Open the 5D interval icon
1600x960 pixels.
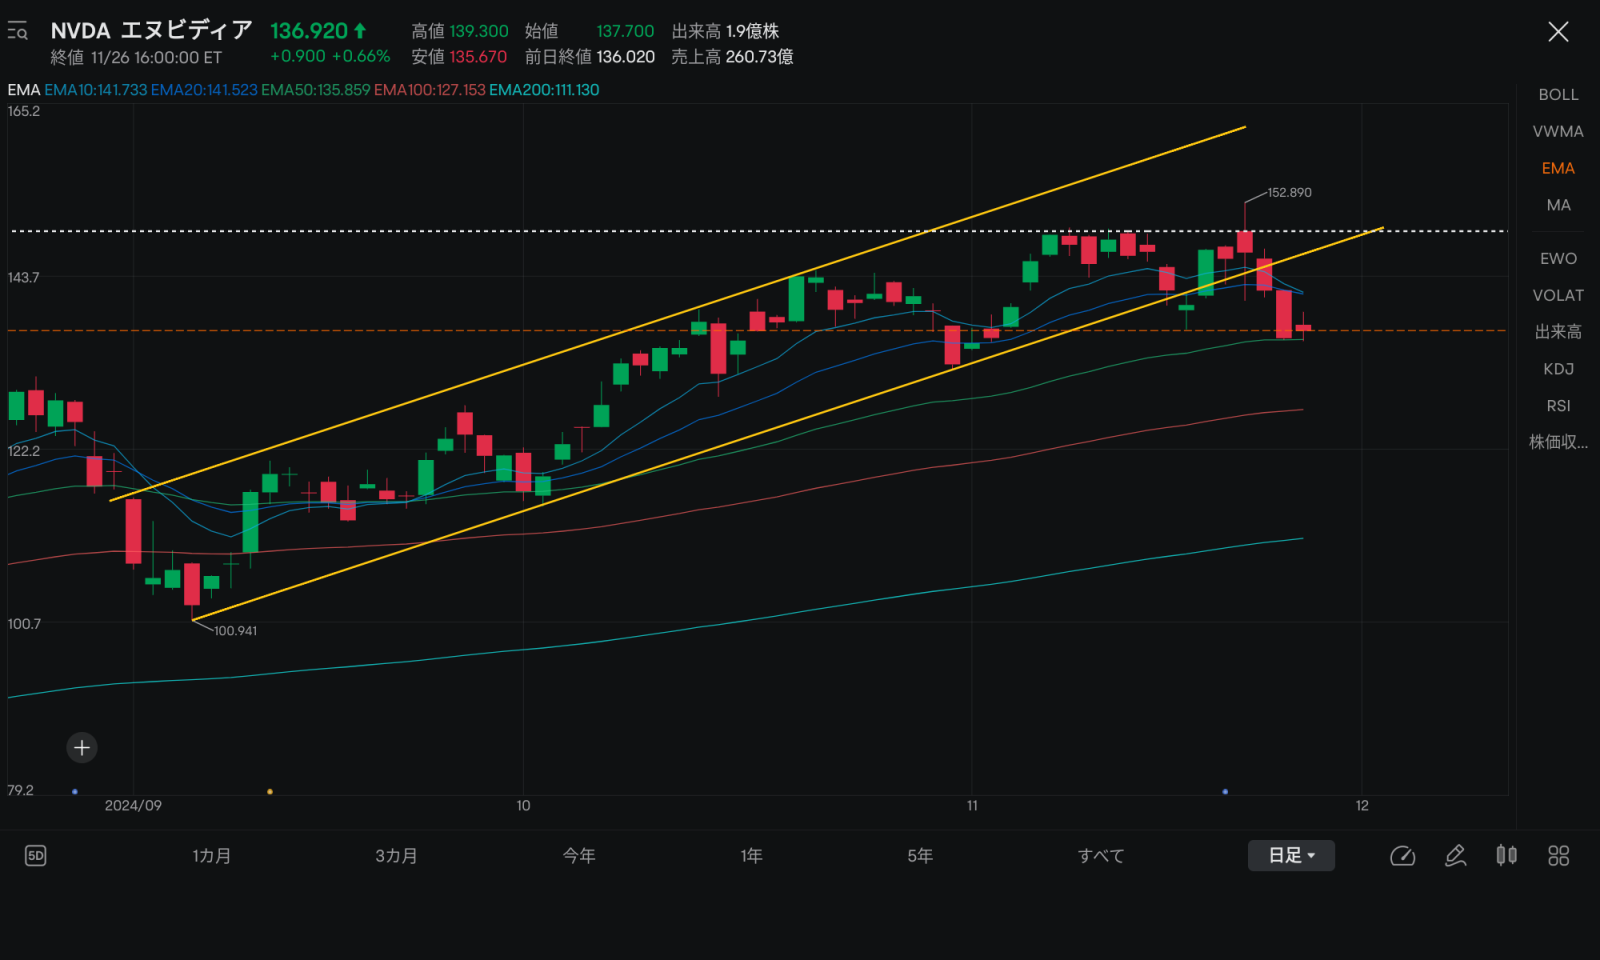point(36,856)
